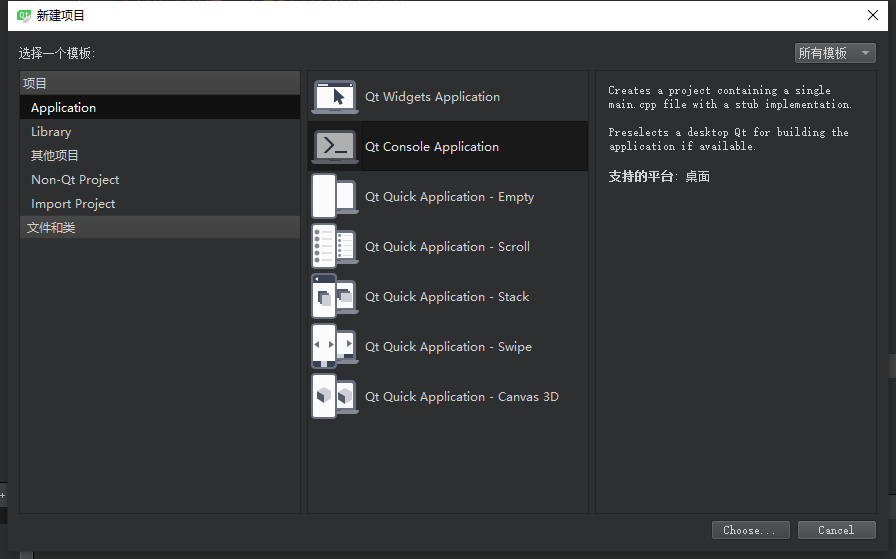
Task: Choose Qt Quick Application - Stack text
Action: (x=447, y=297)
